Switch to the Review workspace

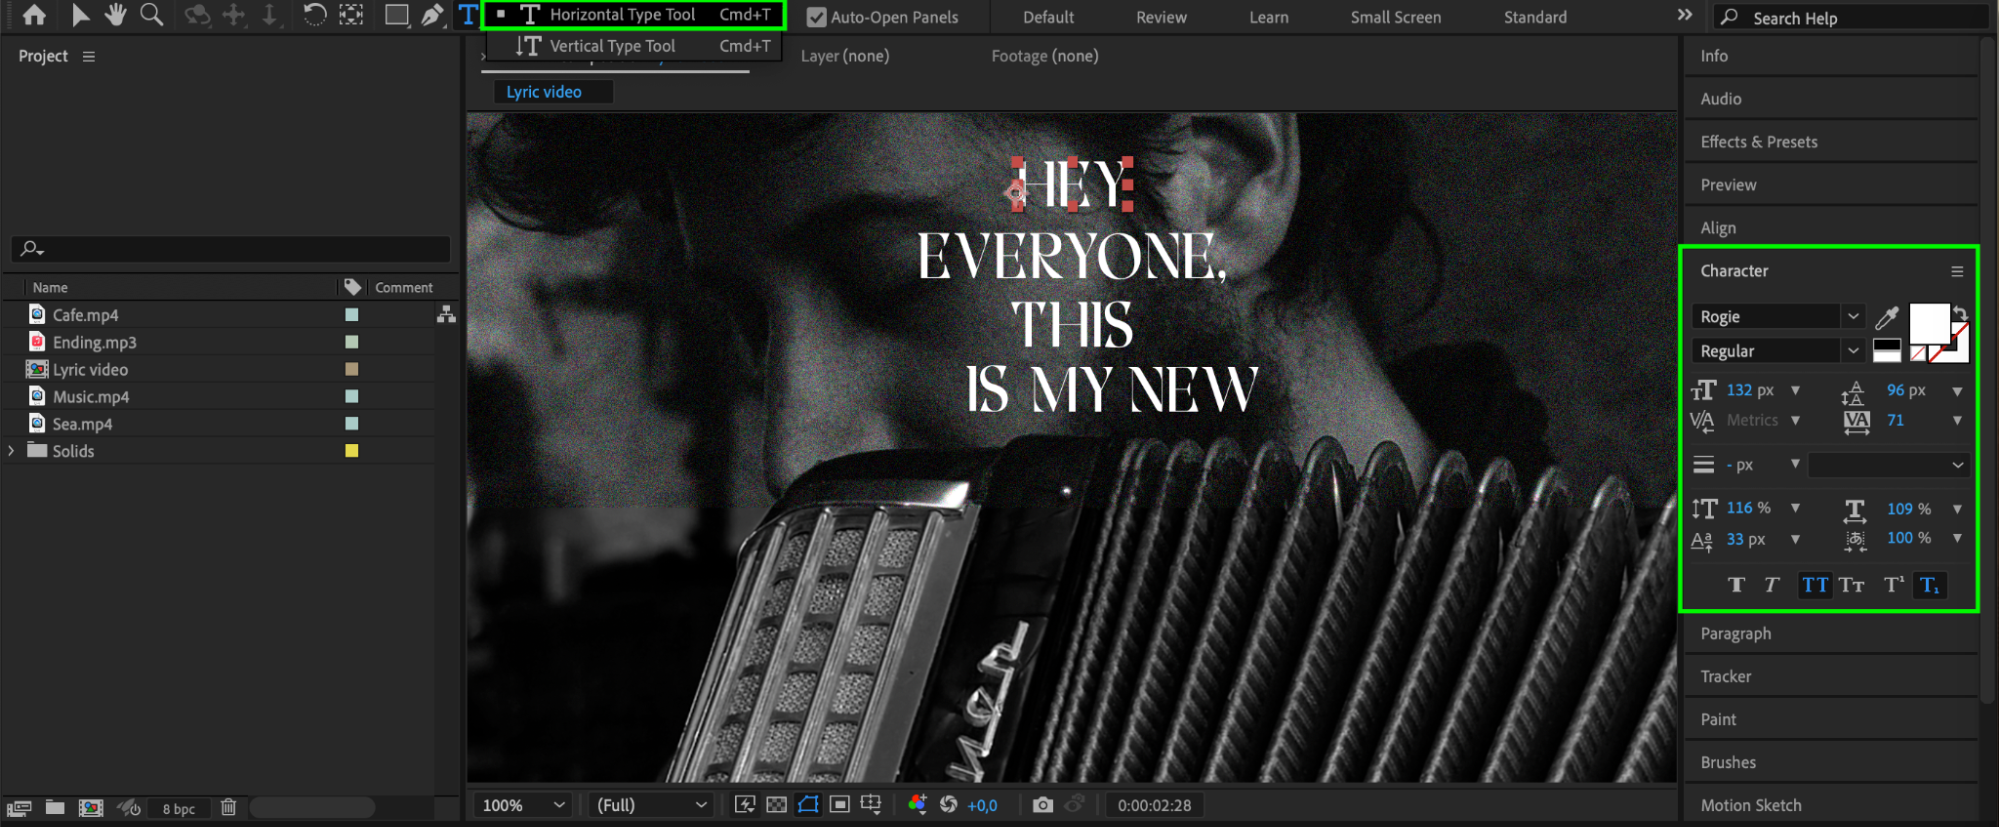click(x=1161, y=17)
